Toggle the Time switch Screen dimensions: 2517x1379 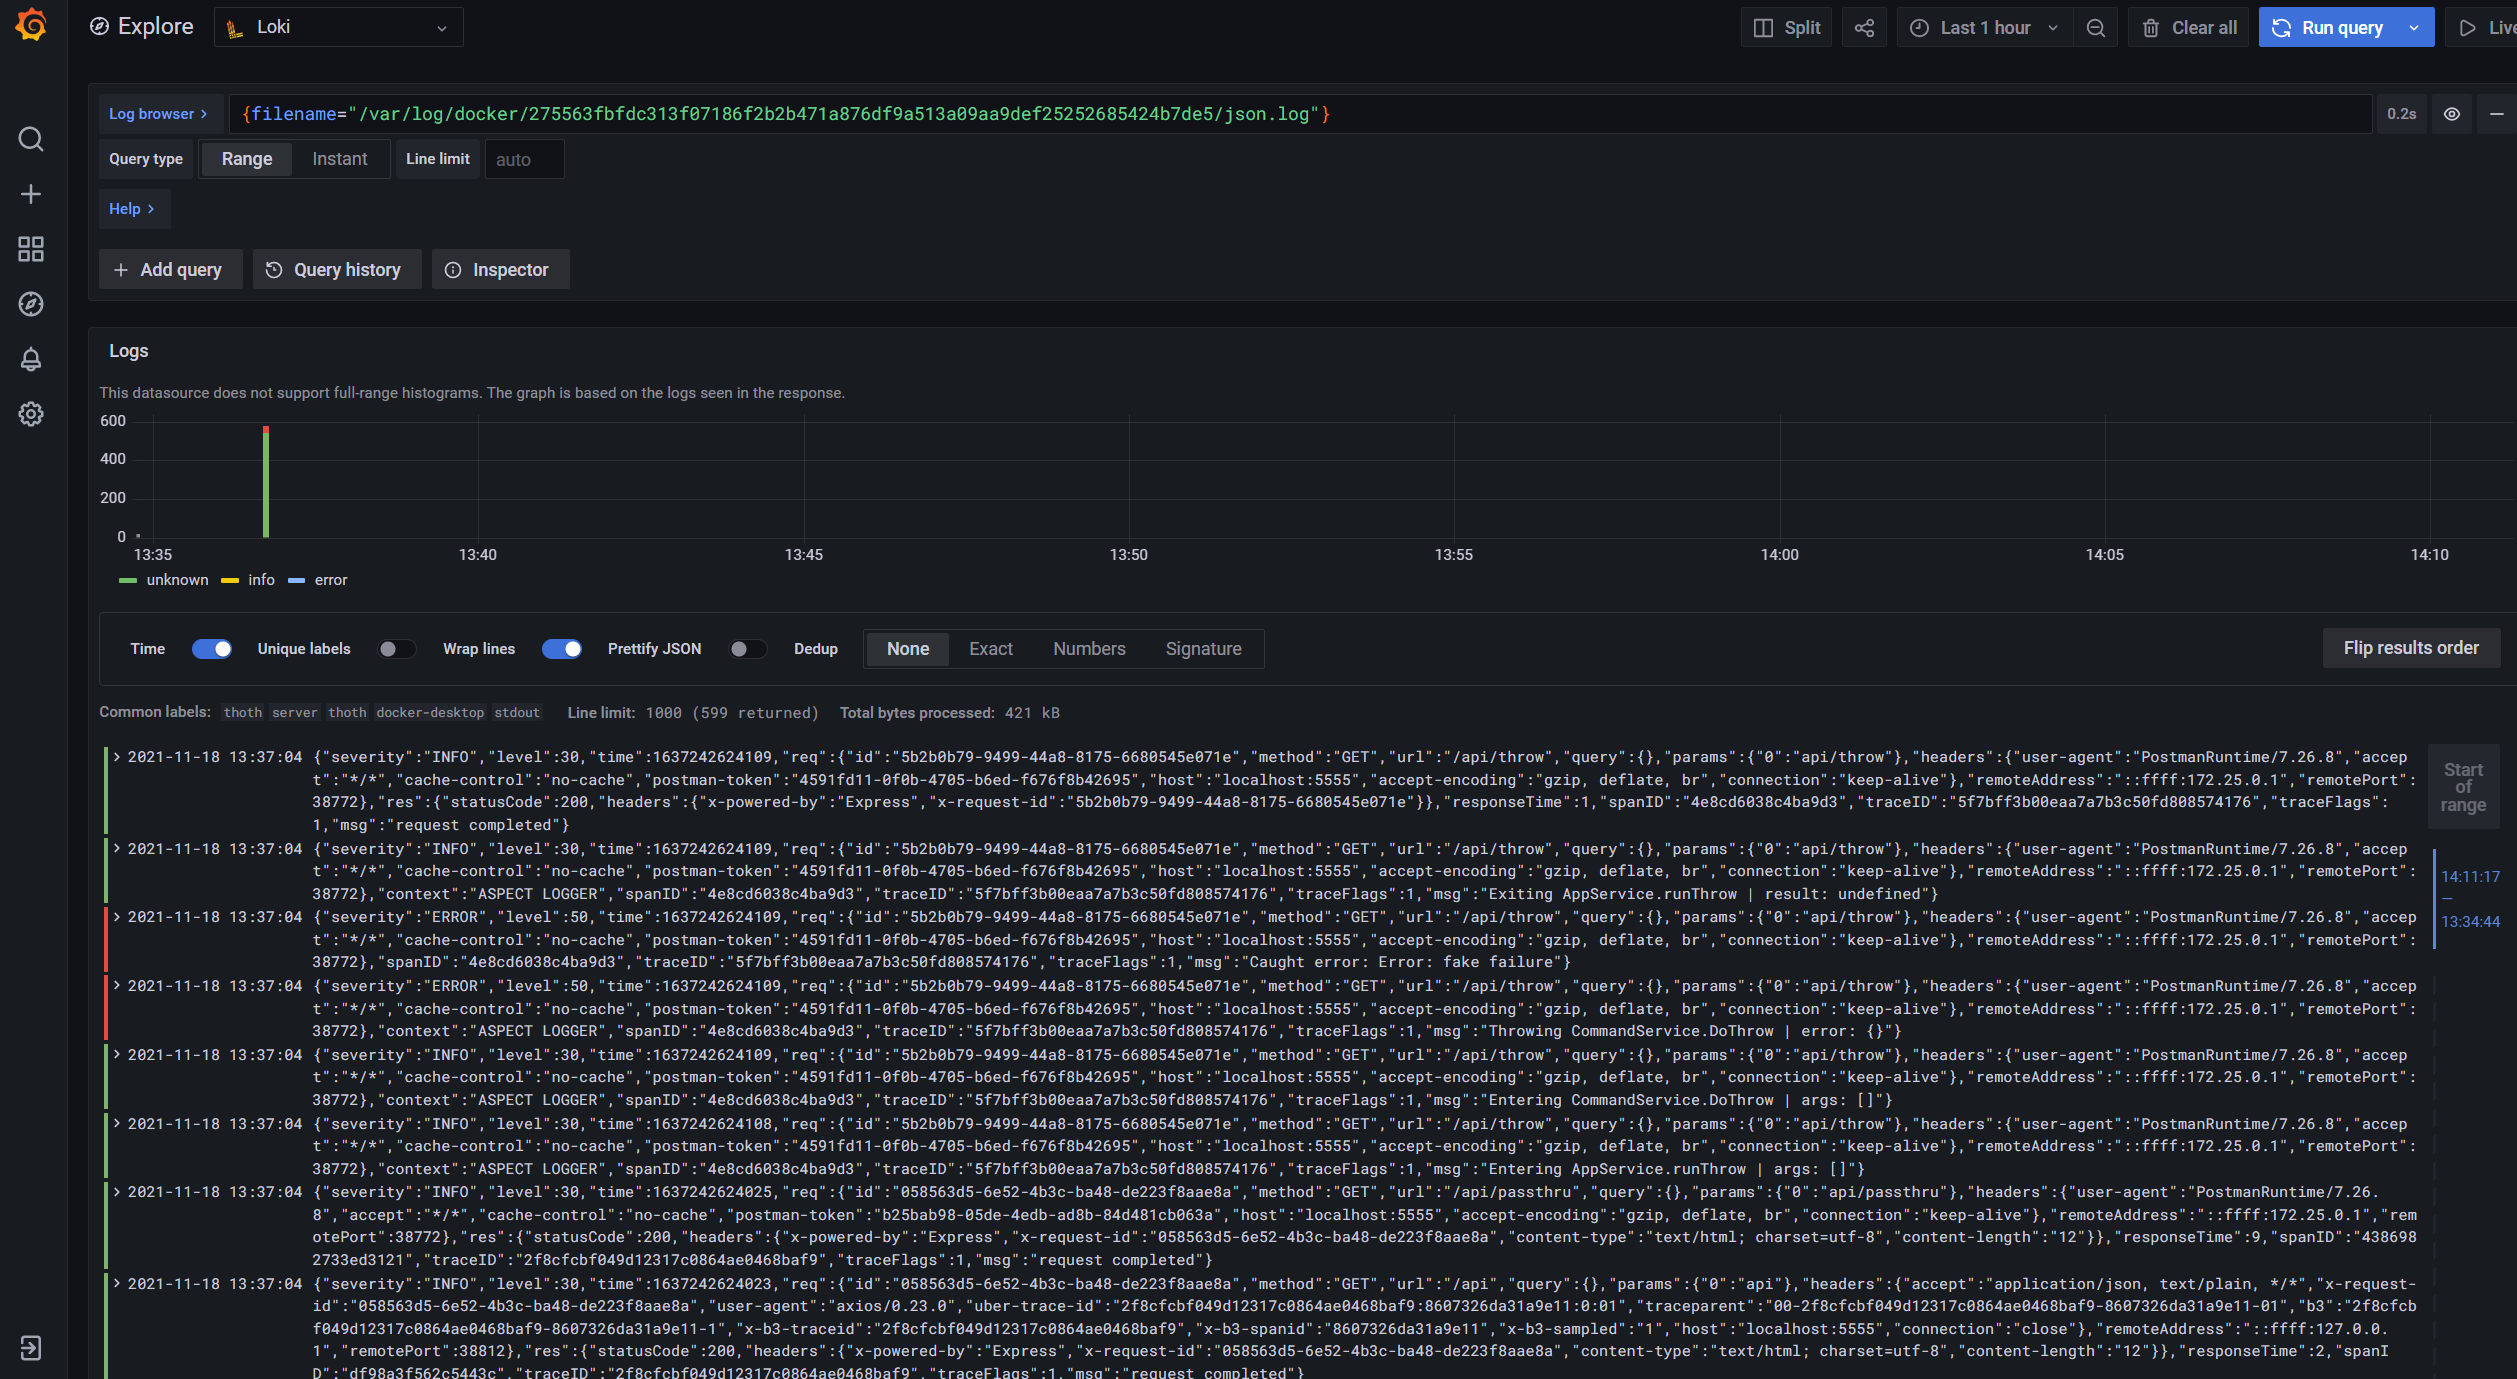pyautogui.click(x=211, y=649)
